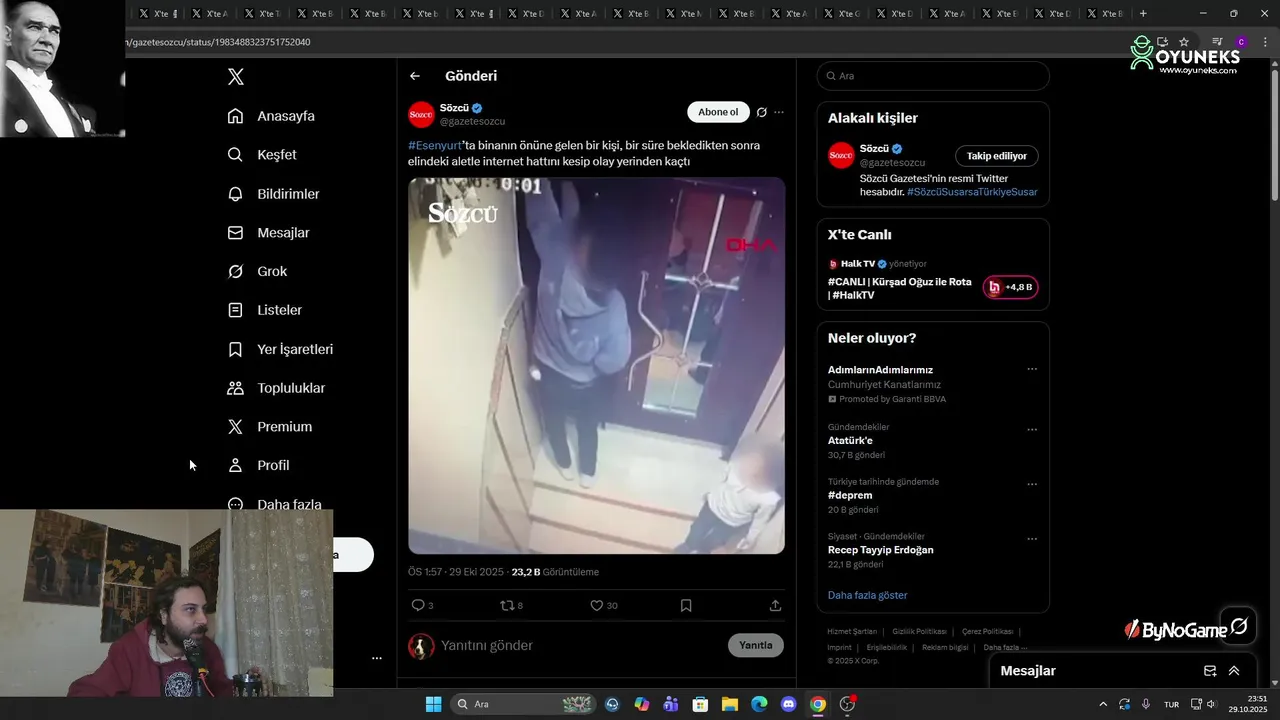Expand the Mesajlar drawer with double chevron
The image size is (1280, 720).
click(x=1234, y=671)
